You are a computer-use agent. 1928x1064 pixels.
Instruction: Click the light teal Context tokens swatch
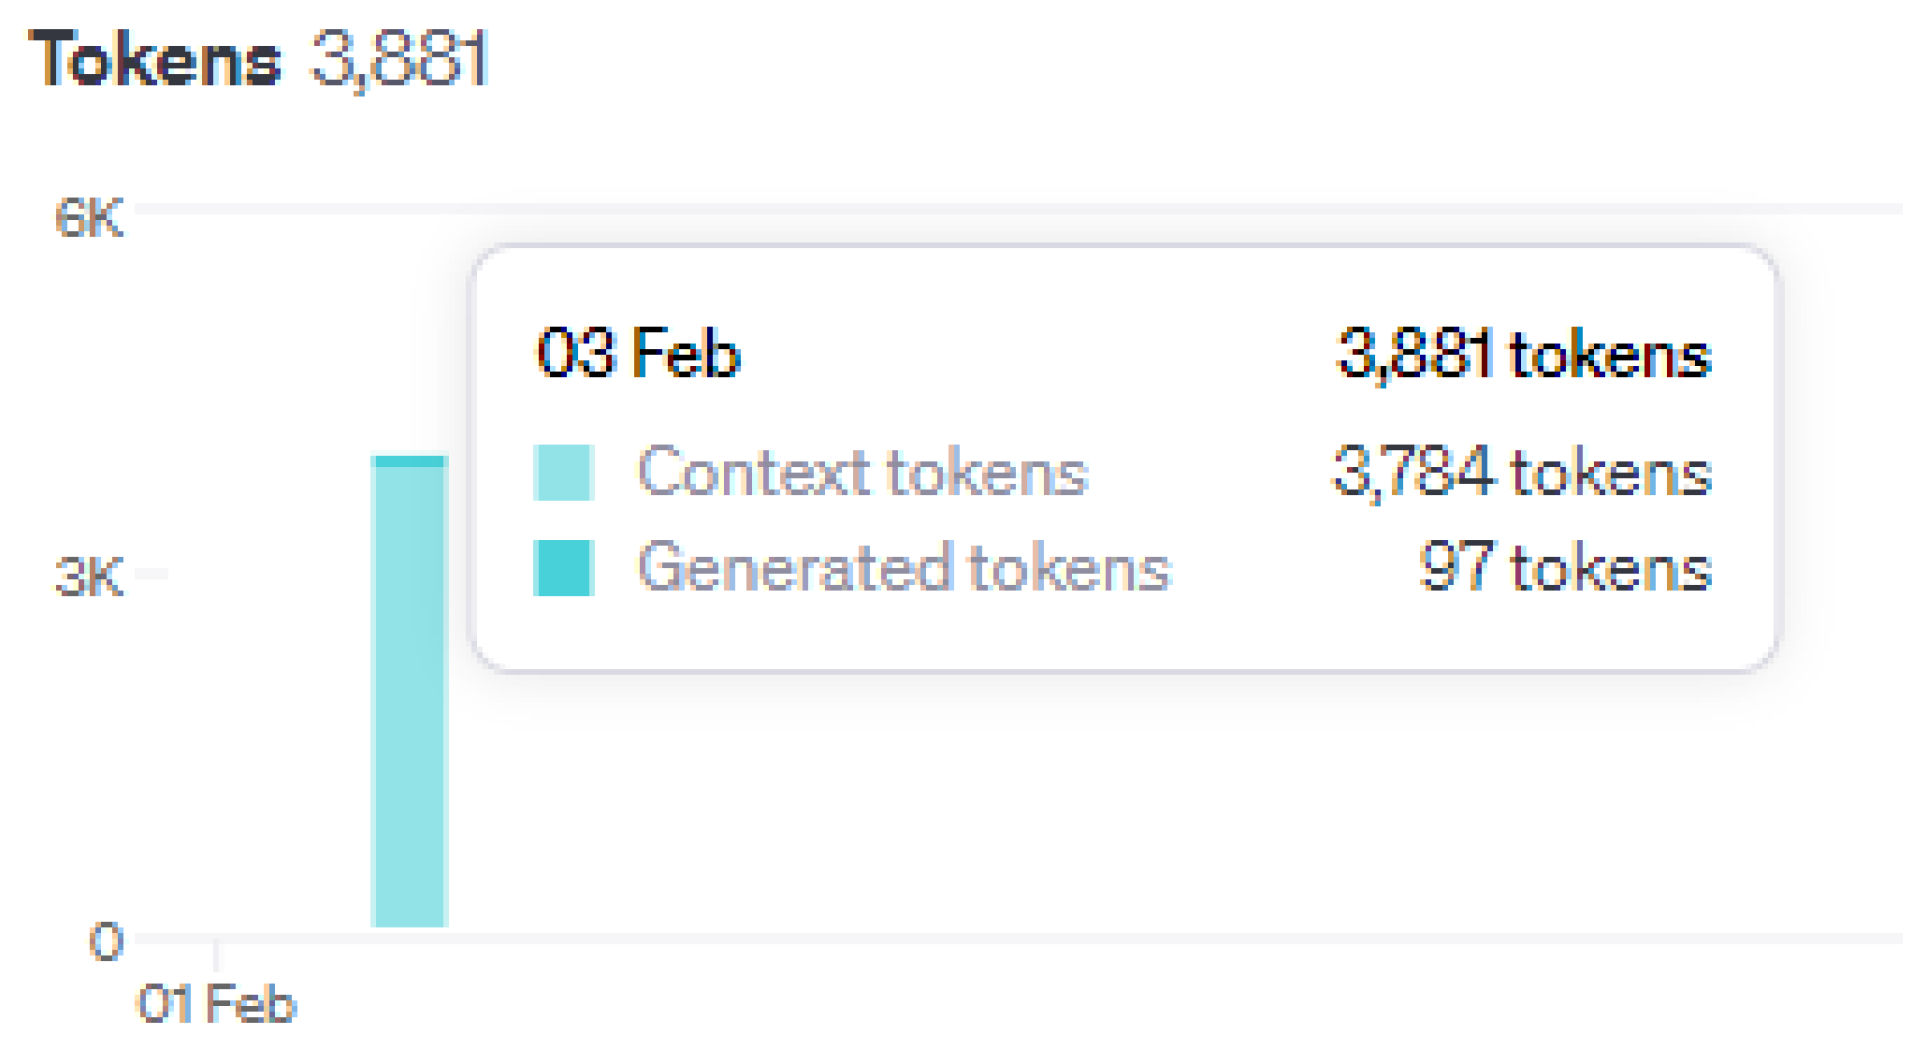(x=563, y=472)
